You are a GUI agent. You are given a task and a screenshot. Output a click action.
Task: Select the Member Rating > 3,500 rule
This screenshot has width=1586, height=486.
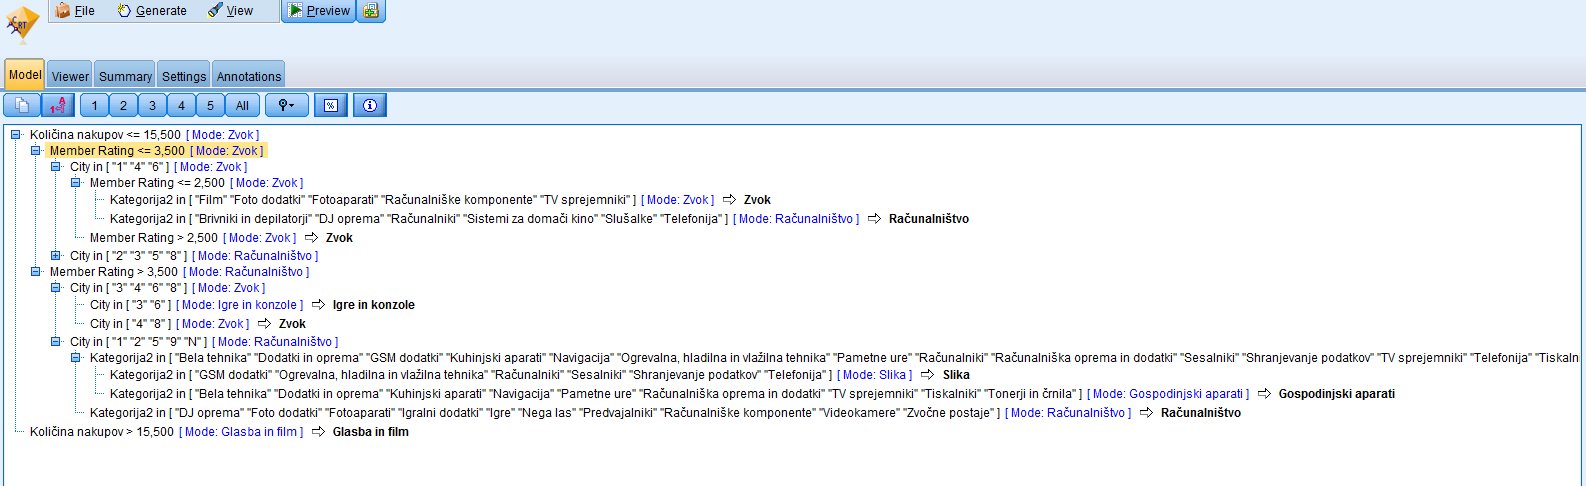coord(179,272)
